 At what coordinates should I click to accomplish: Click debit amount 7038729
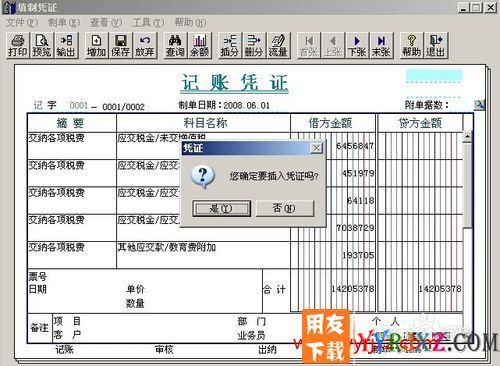point(355,228)
